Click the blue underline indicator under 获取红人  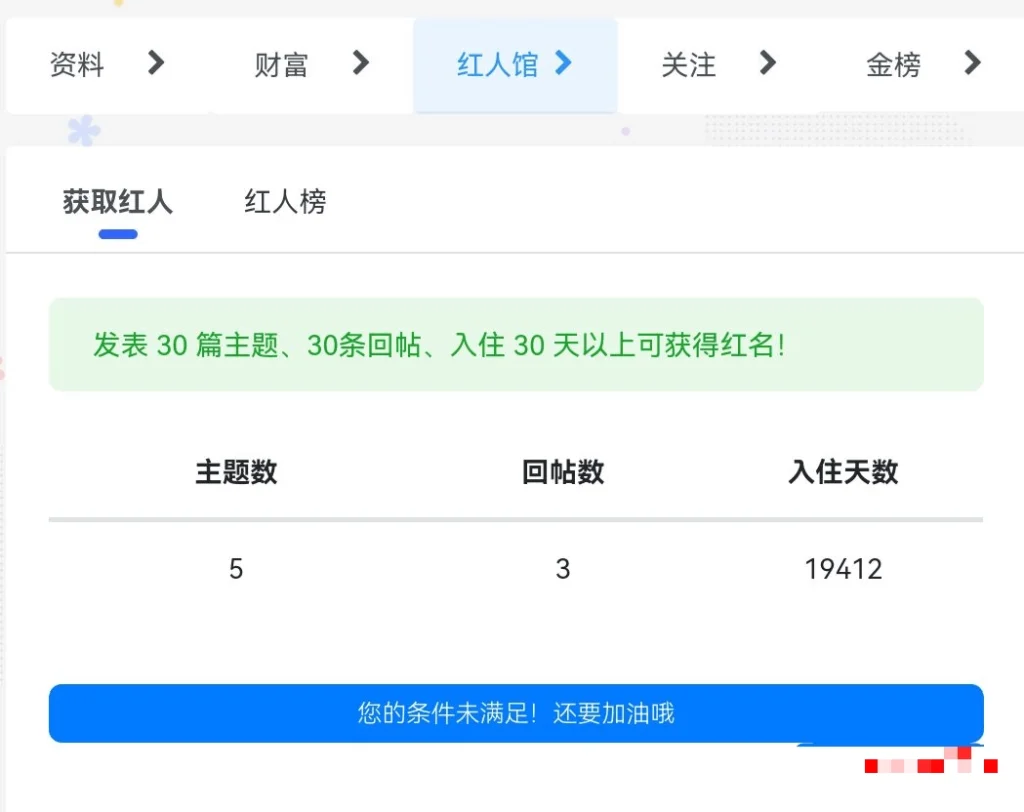[x=117, y=234]
